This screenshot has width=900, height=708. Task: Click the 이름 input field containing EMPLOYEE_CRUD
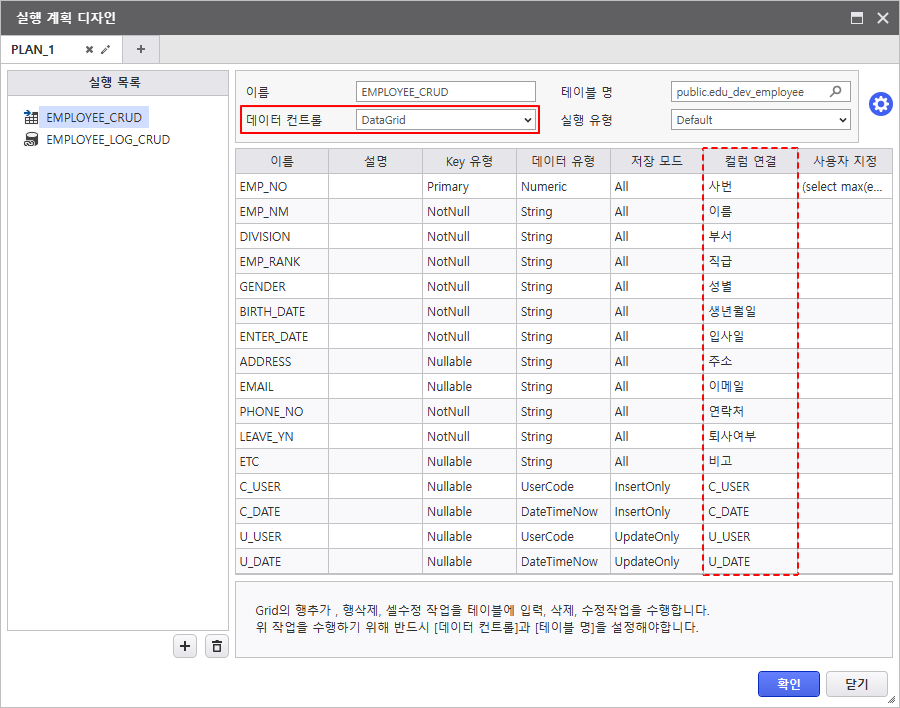pyautogui.click(x=446, y=92)
